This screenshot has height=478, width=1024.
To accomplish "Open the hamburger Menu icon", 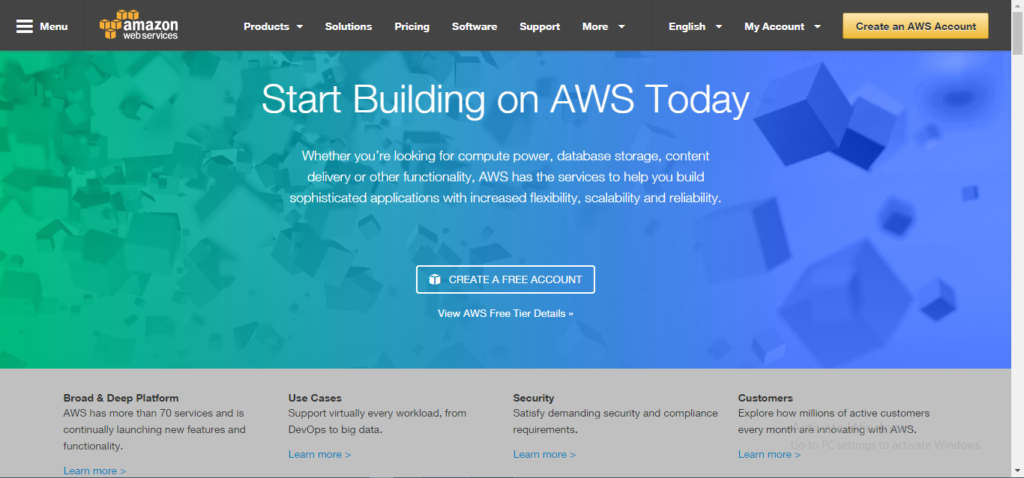I will [25, 26].
